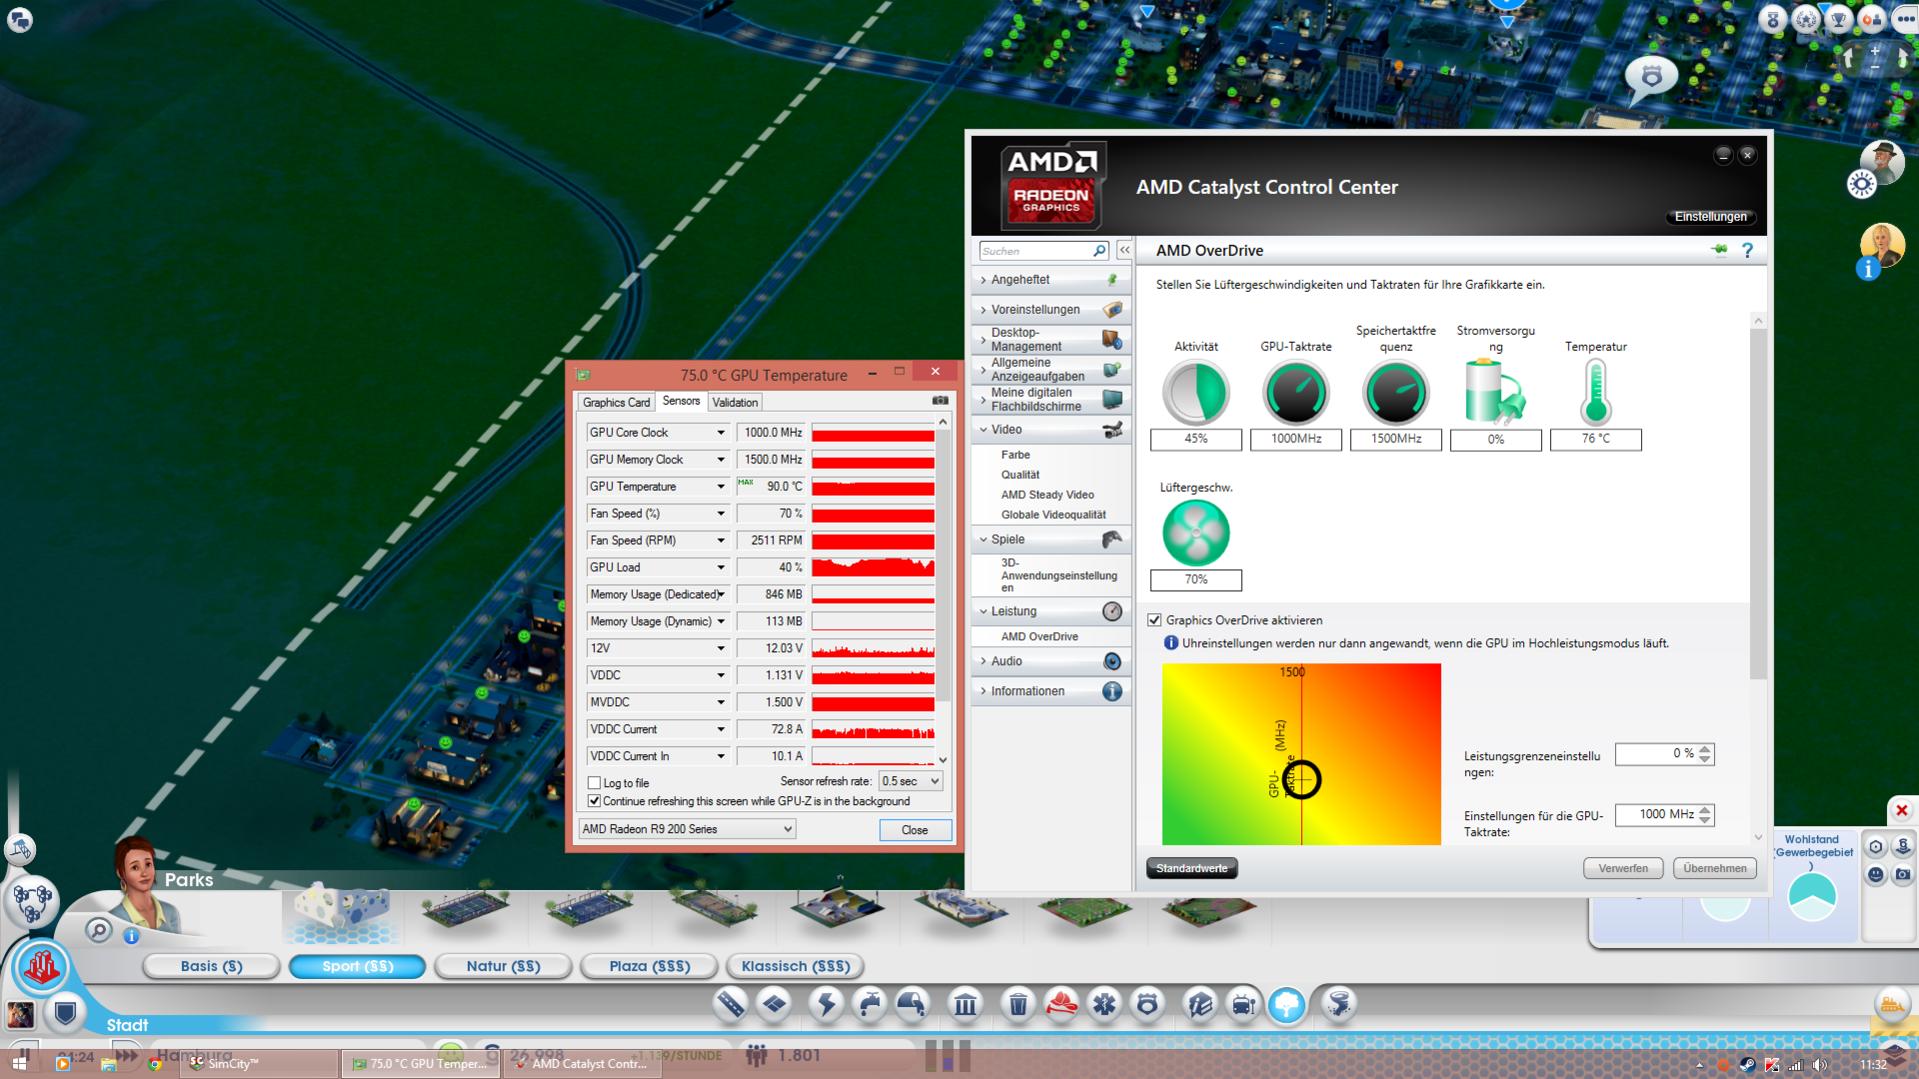
Task: Click the fan speed icon in OverDrive
Action: pos(1196,532)
